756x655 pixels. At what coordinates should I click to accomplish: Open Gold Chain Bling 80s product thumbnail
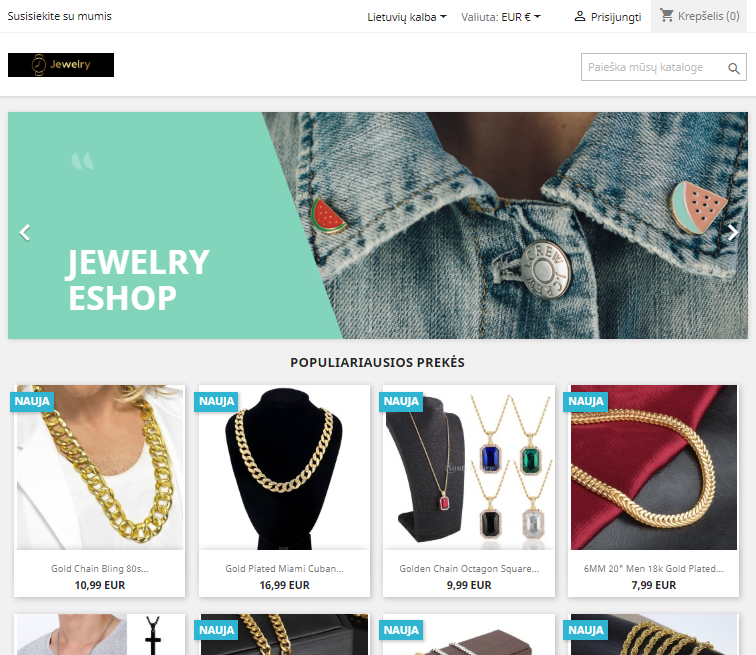[99, 467]
